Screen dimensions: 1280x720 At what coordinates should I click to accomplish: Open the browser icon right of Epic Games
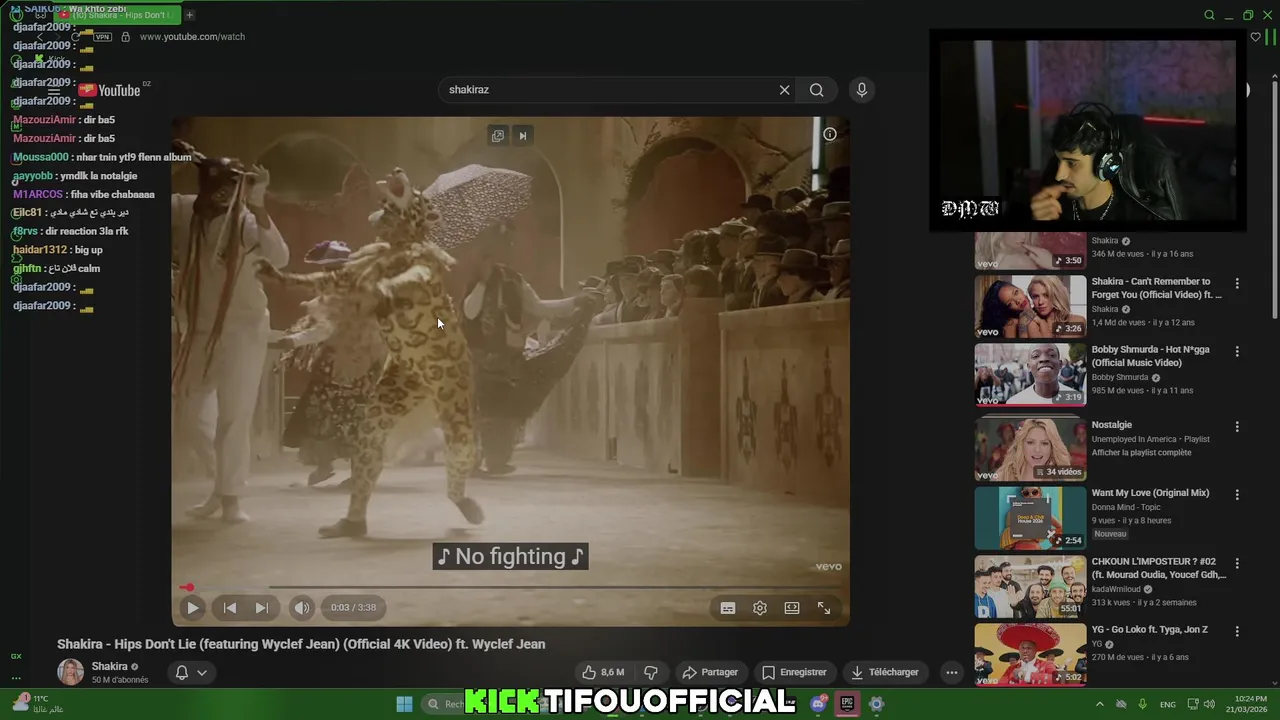(876, 704)
